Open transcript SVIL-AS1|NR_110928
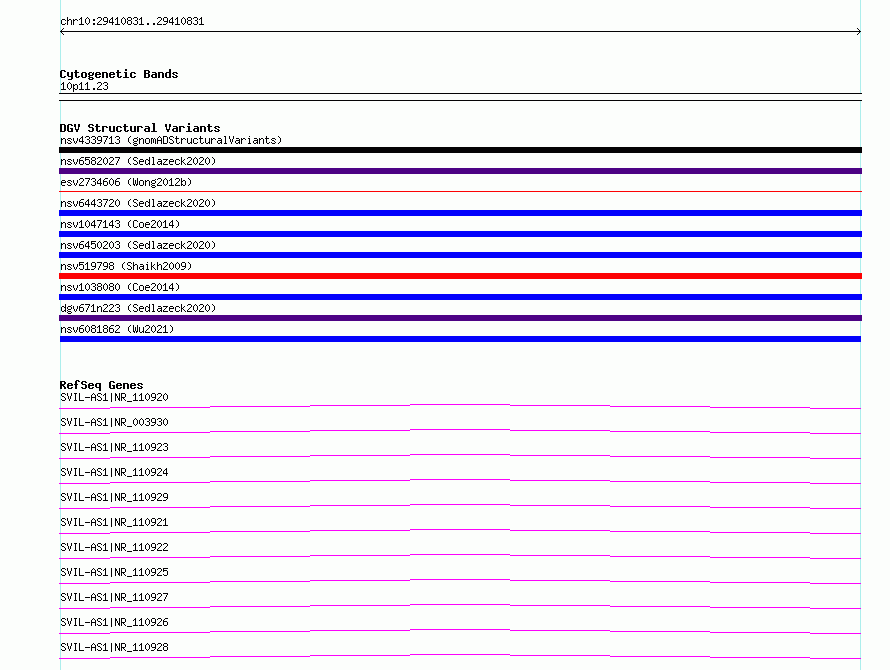This screenshot has height=670, width=890. click(x=114, y=647)
